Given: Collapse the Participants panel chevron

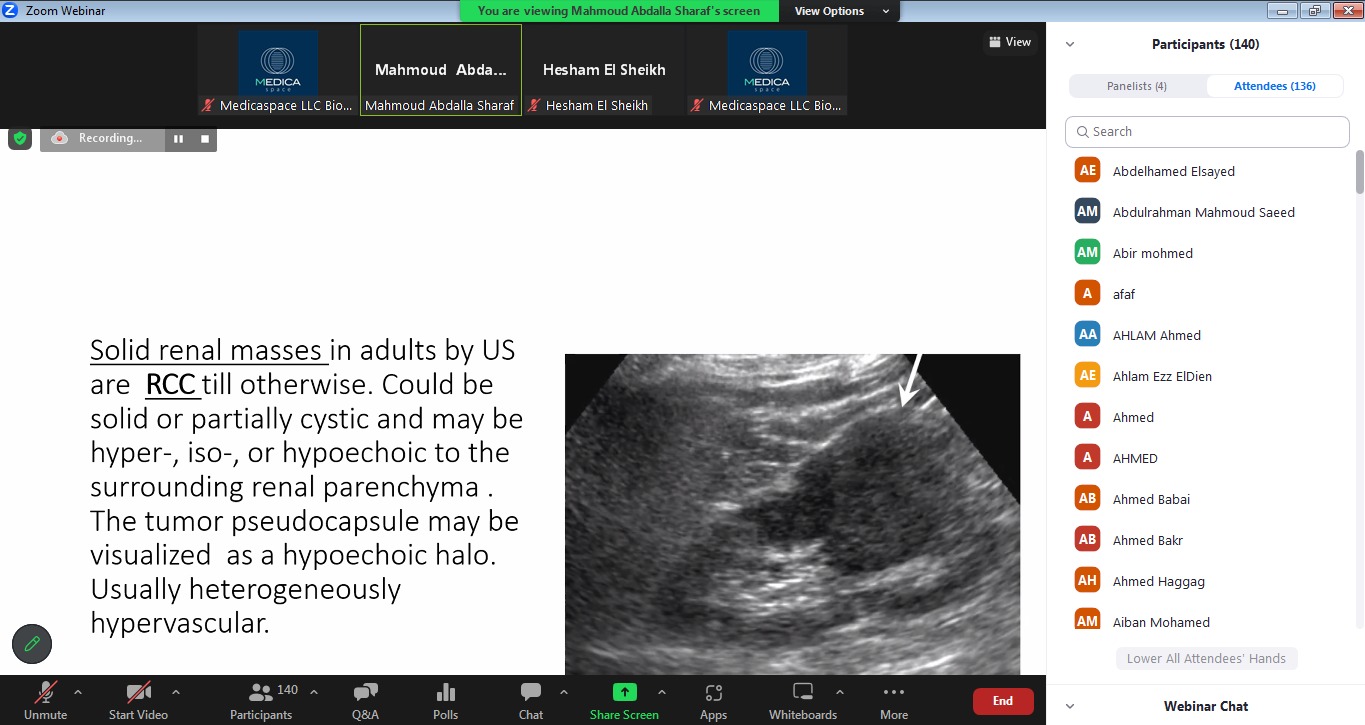Looking at the screenshot, I should point(1070,45).
